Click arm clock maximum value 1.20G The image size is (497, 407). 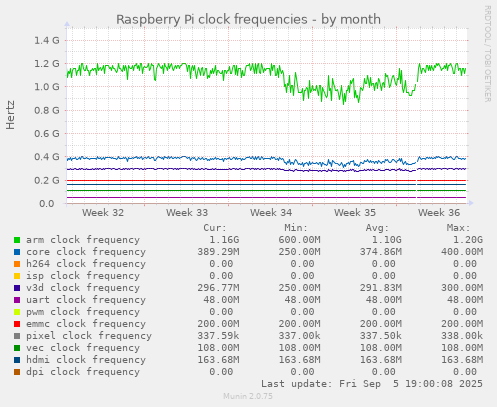(x=468, y=240)
